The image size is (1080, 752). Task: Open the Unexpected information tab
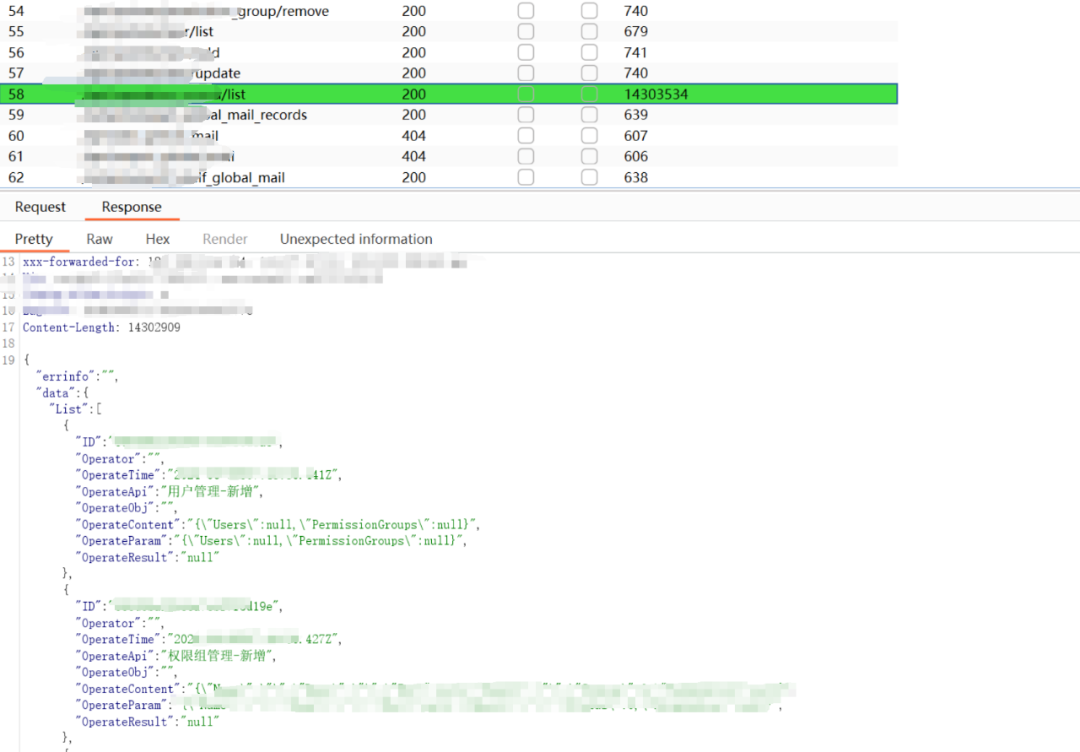(356, 239)
